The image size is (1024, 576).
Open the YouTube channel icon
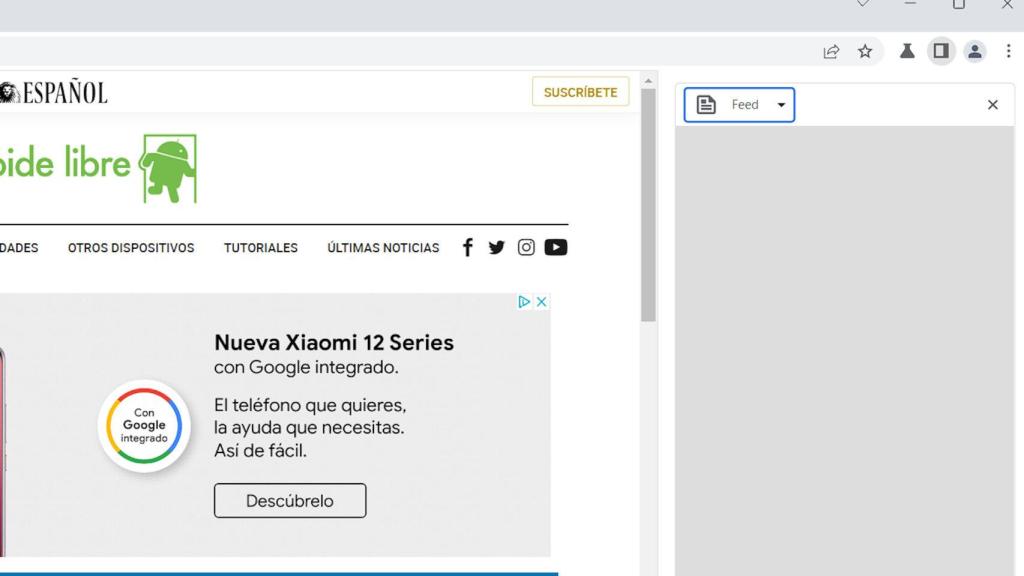point(556,247)
